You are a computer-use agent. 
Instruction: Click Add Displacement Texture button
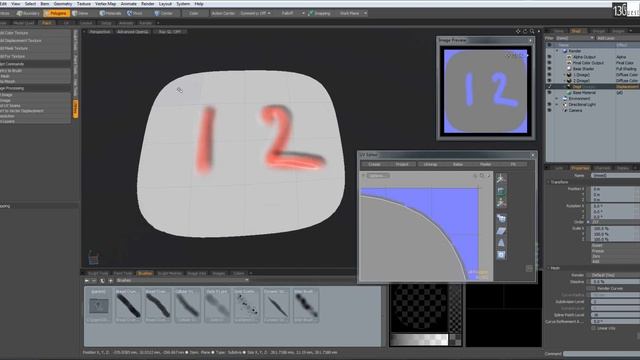coord(35,40)
